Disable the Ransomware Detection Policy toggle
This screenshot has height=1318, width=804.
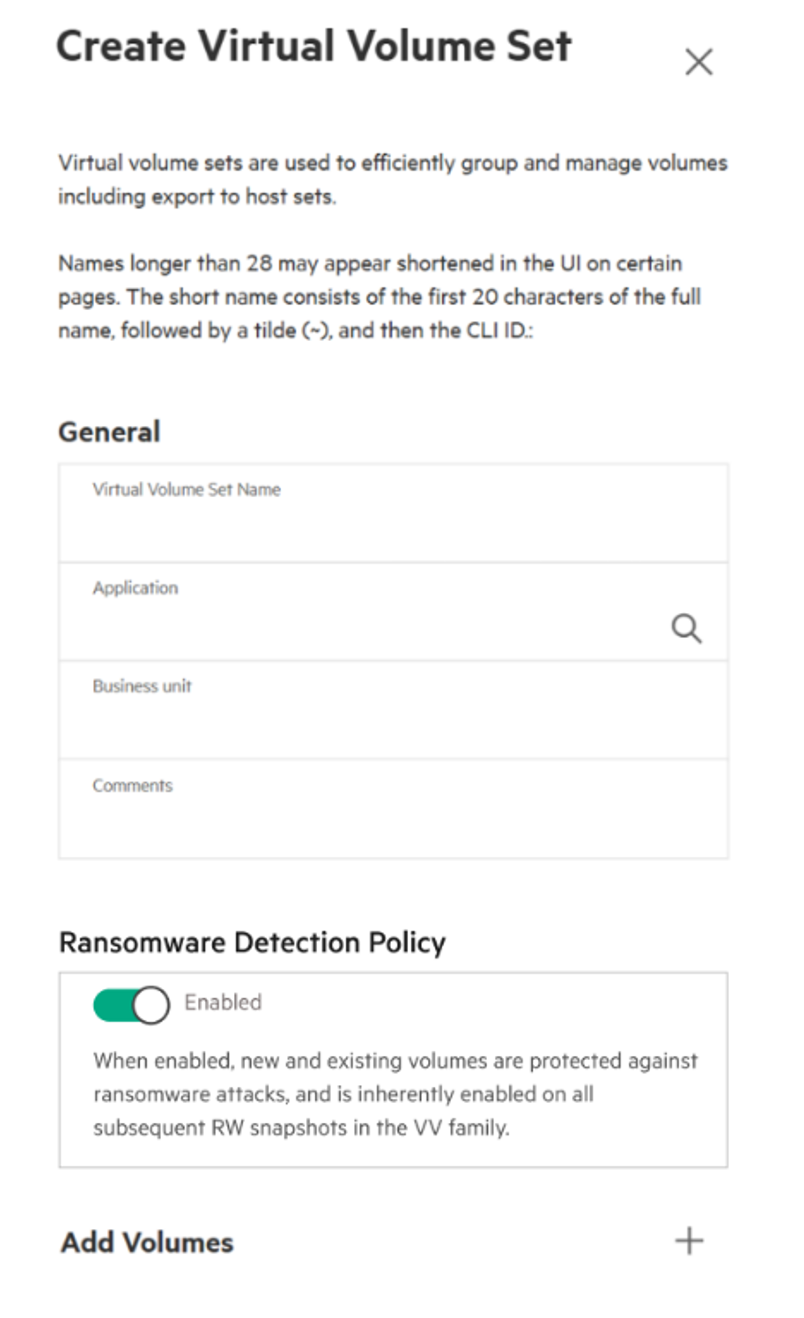tap(131, 1004)
